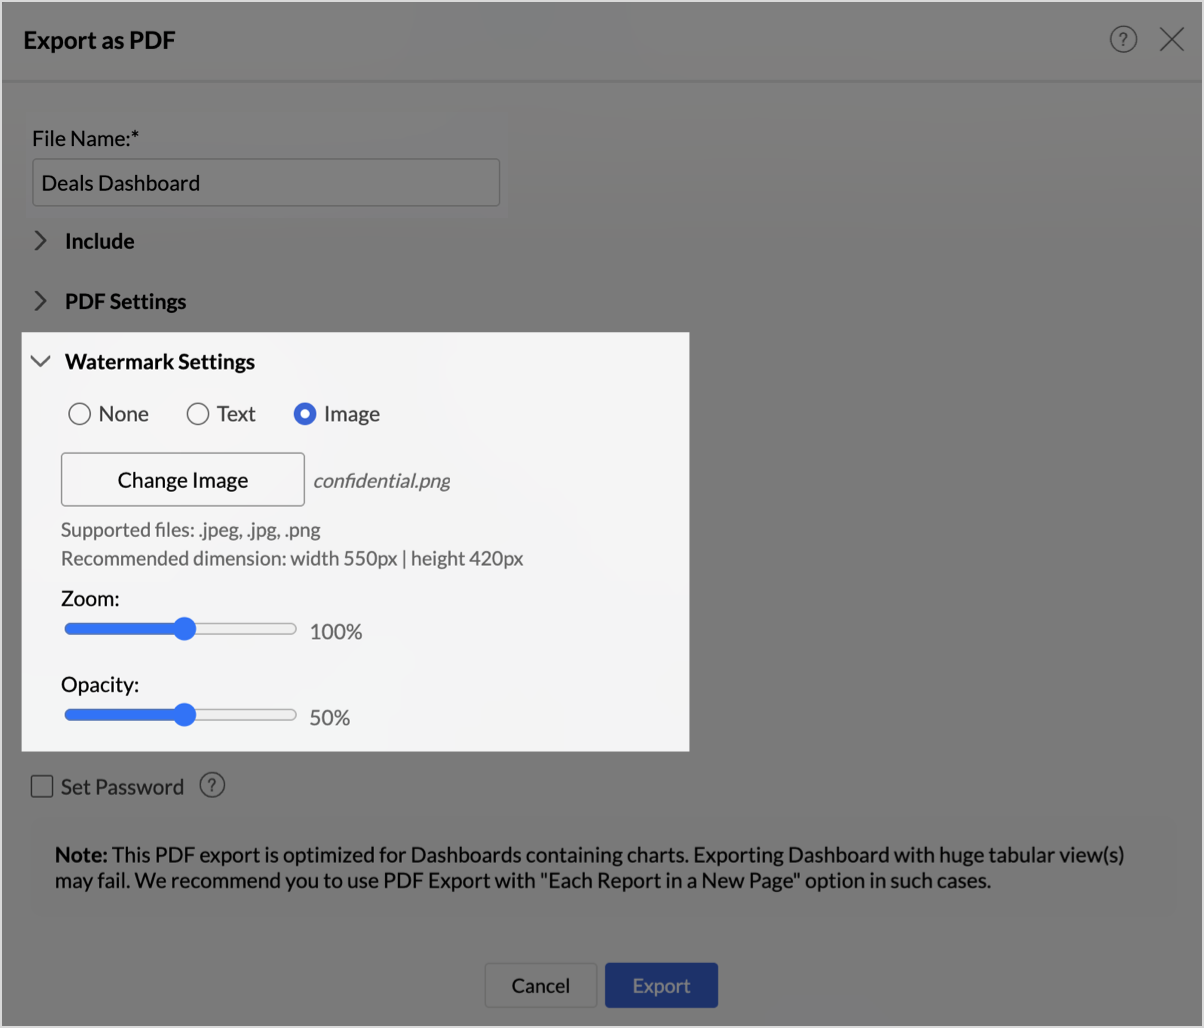
Task: Click the Change Image button
Action: pos(183,480)
